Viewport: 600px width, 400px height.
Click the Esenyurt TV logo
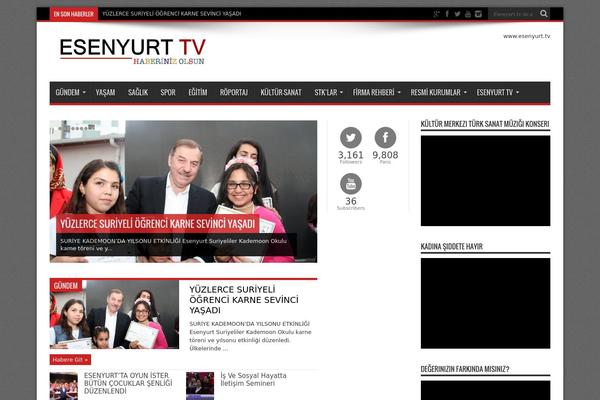point(132,51)
